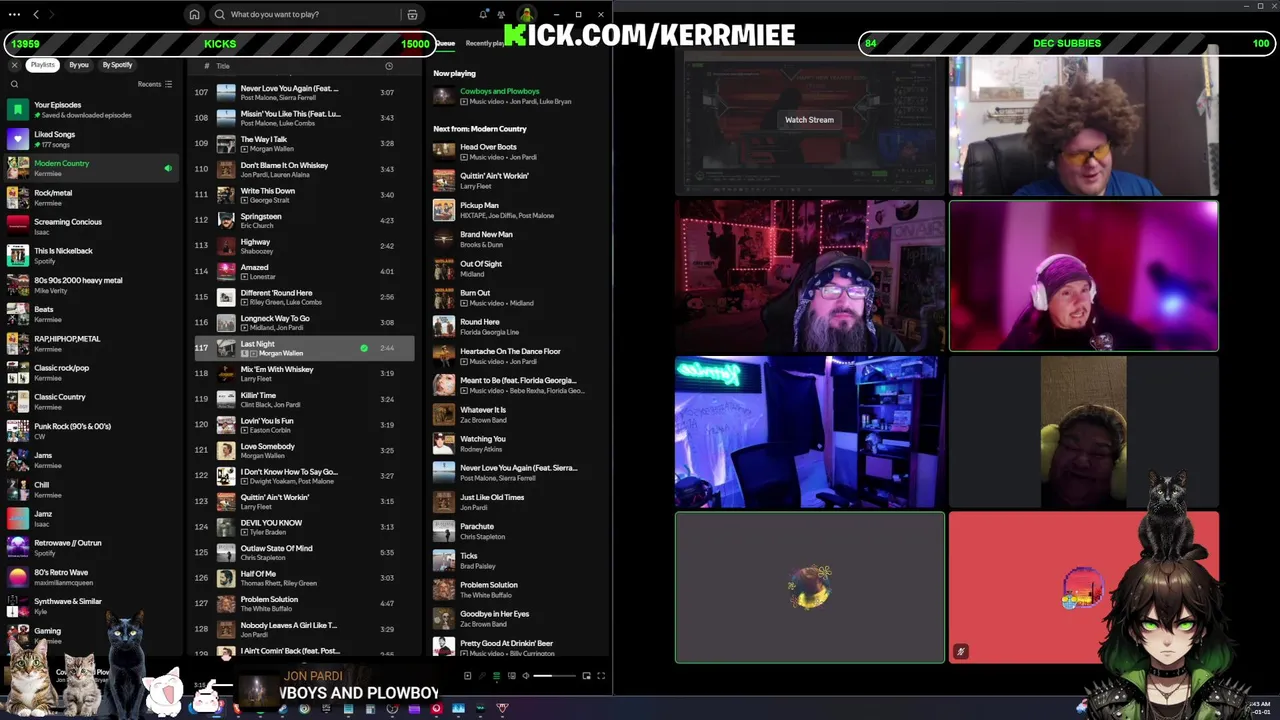This screenshot has width=1280, height=720.
Task: Open the Cowboys and Plowboys now playing link
Action: pyautogui.click(x=499, y=91)
